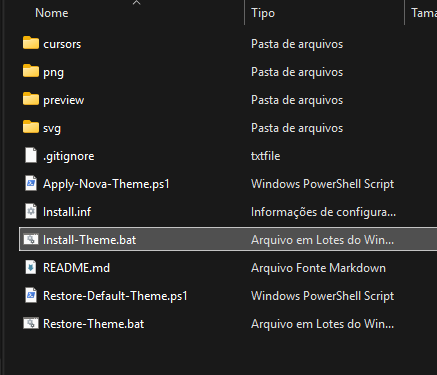Image resolution: width=437 pixels, height=375 pixels.
Task: Click 'Arquivo em Lotes' type of Install-Theme.bat
Action: 323,240
